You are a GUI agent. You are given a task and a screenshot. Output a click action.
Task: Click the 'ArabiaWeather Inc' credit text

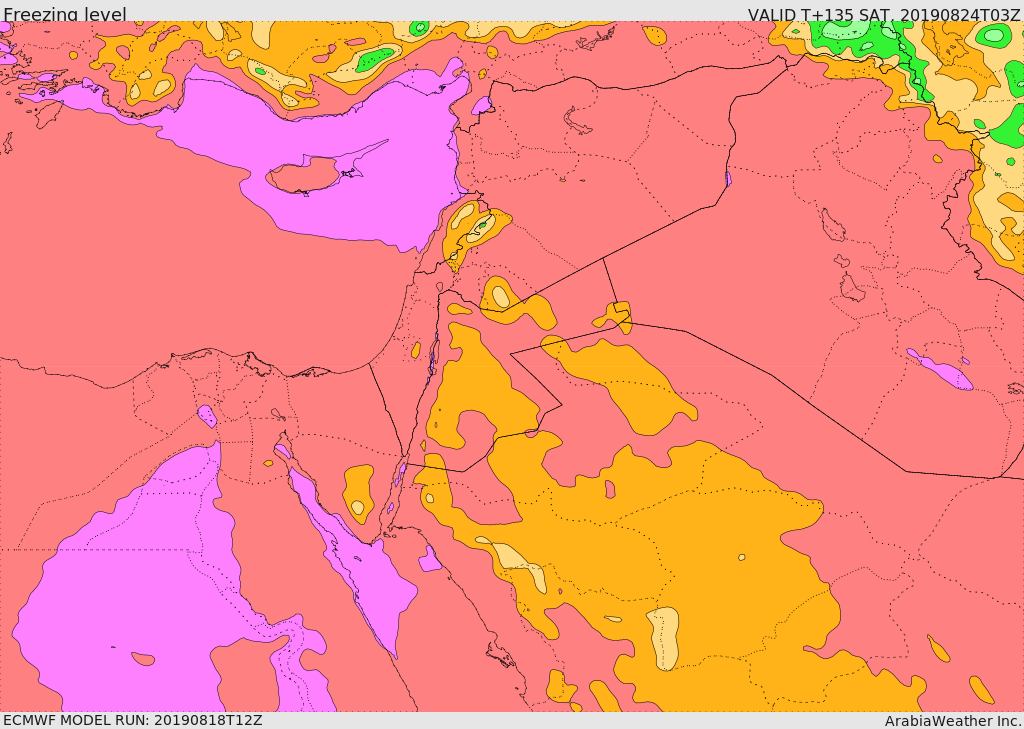click(953, 721)
